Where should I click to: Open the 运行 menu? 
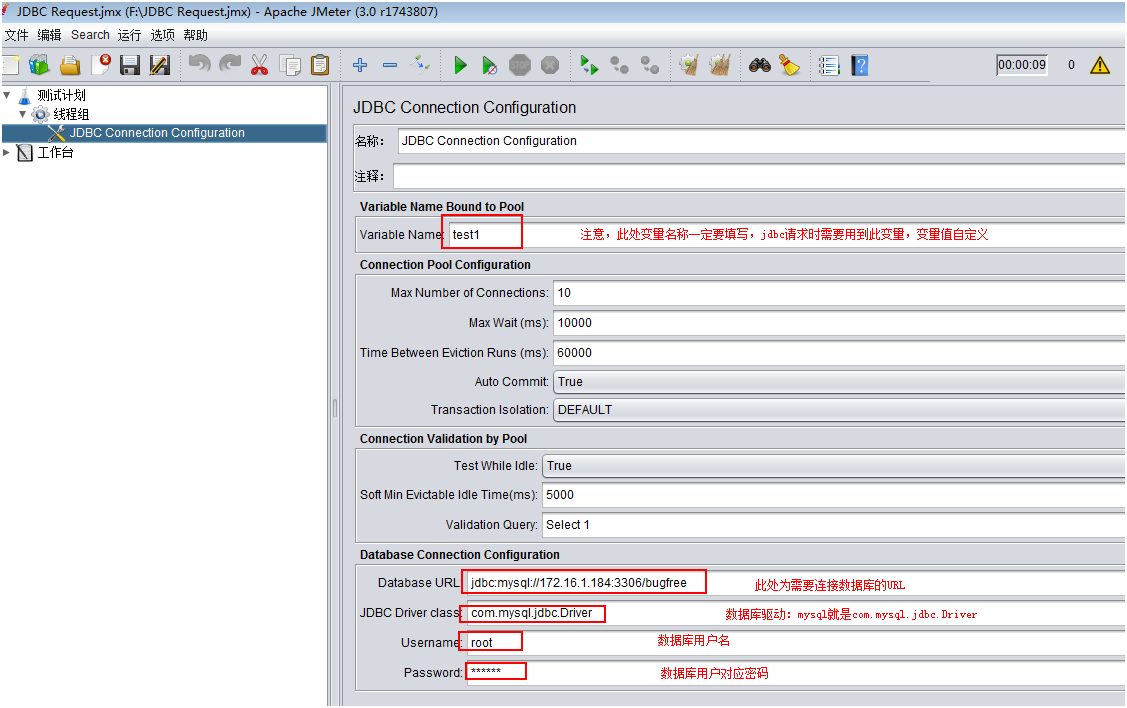(x=129, y=35)
